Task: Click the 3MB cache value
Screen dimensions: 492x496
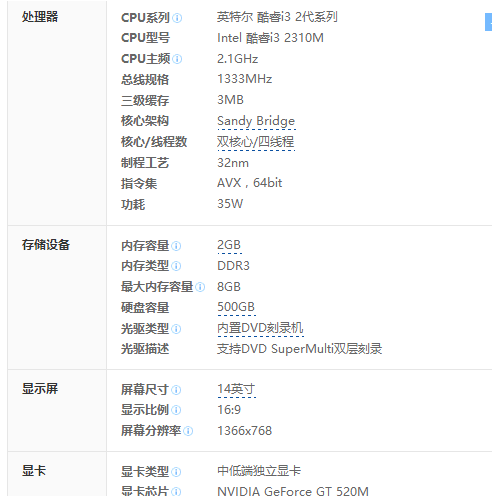Action: click(230, 100)
